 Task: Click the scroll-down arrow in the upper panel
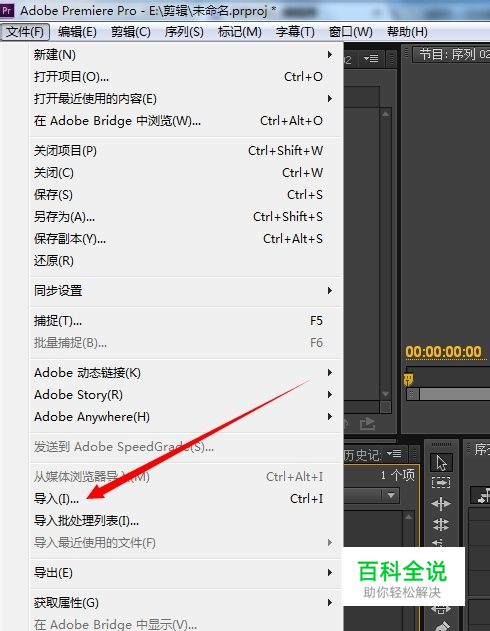pyautogui.click(x=385, y=394)
